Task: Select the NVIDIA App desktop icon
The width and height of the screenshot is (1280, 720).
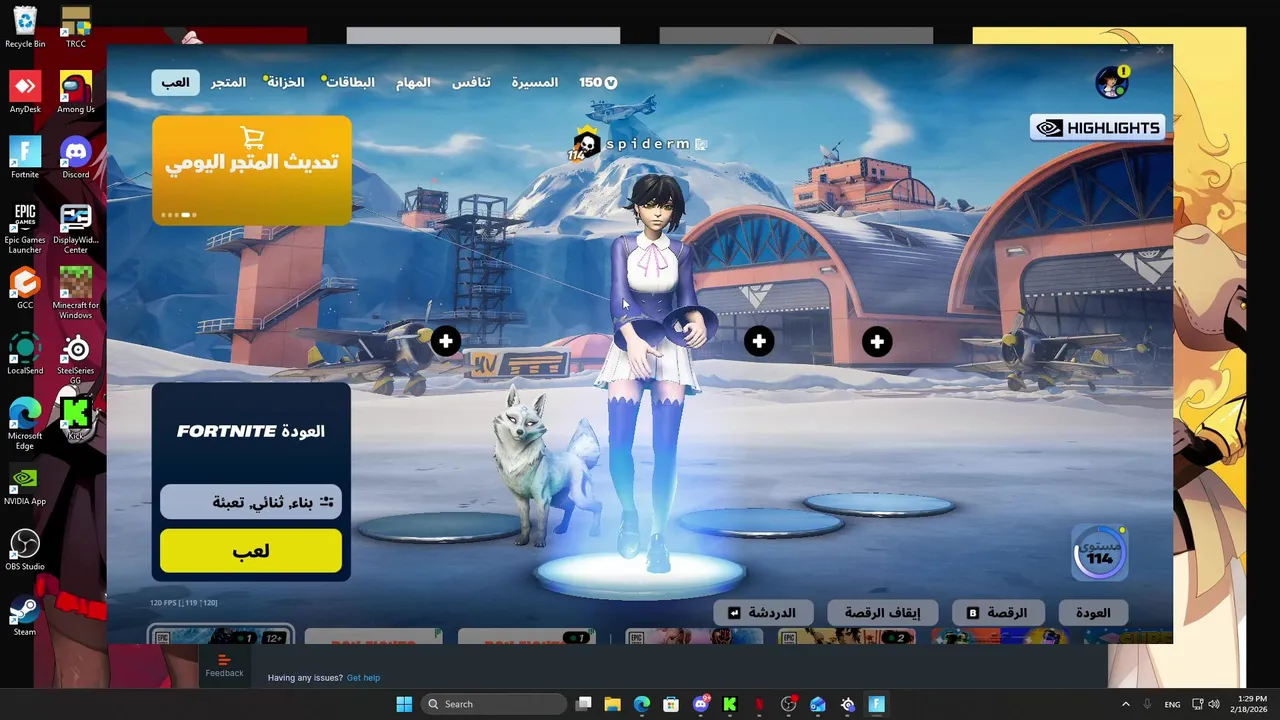Action: tap(25, 484)
